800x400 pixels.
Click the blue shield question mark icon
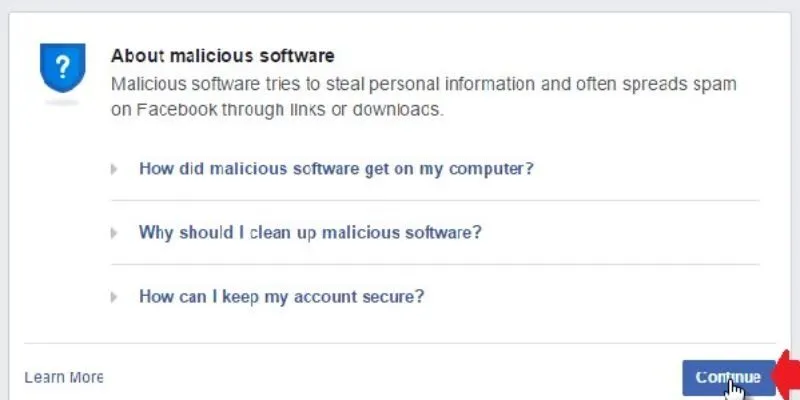61,69
